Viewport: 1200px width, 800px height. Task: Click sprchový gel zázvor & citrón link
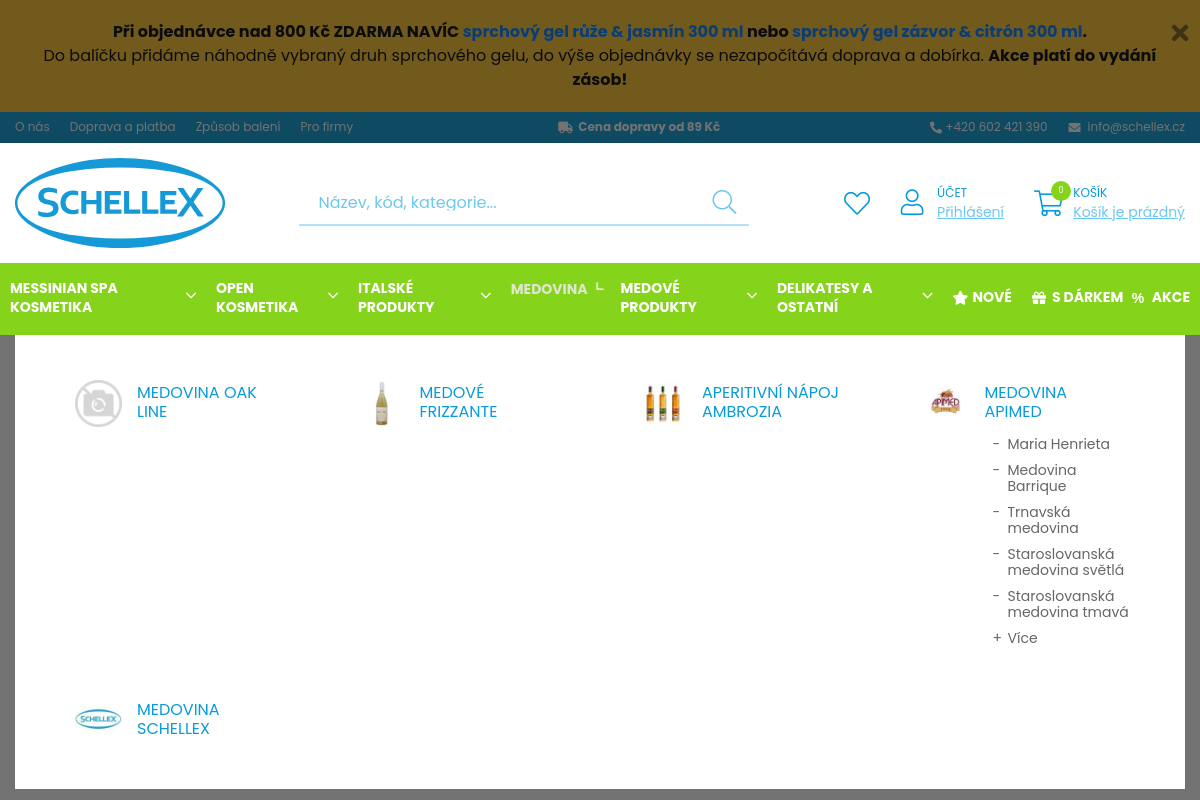[x=937, y=32]
